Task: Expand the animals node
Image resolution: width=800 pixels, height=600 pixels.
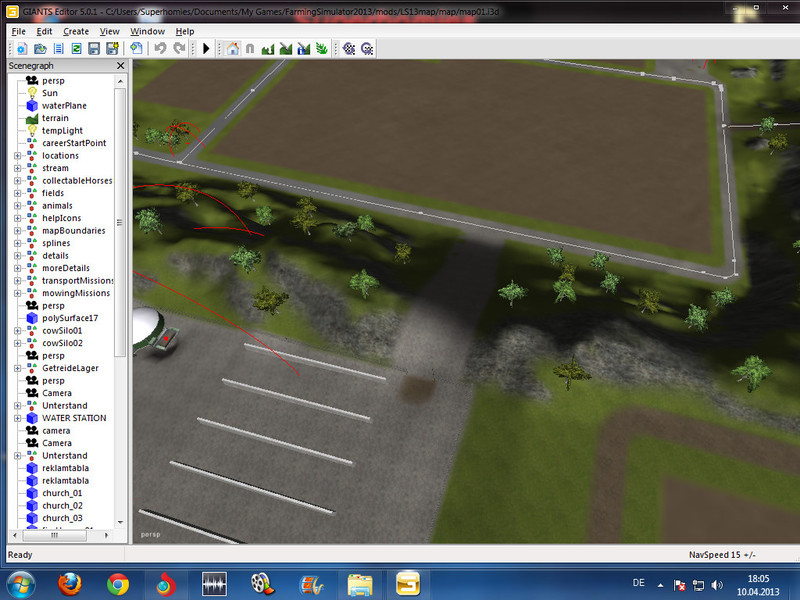Action: point(17,206)
